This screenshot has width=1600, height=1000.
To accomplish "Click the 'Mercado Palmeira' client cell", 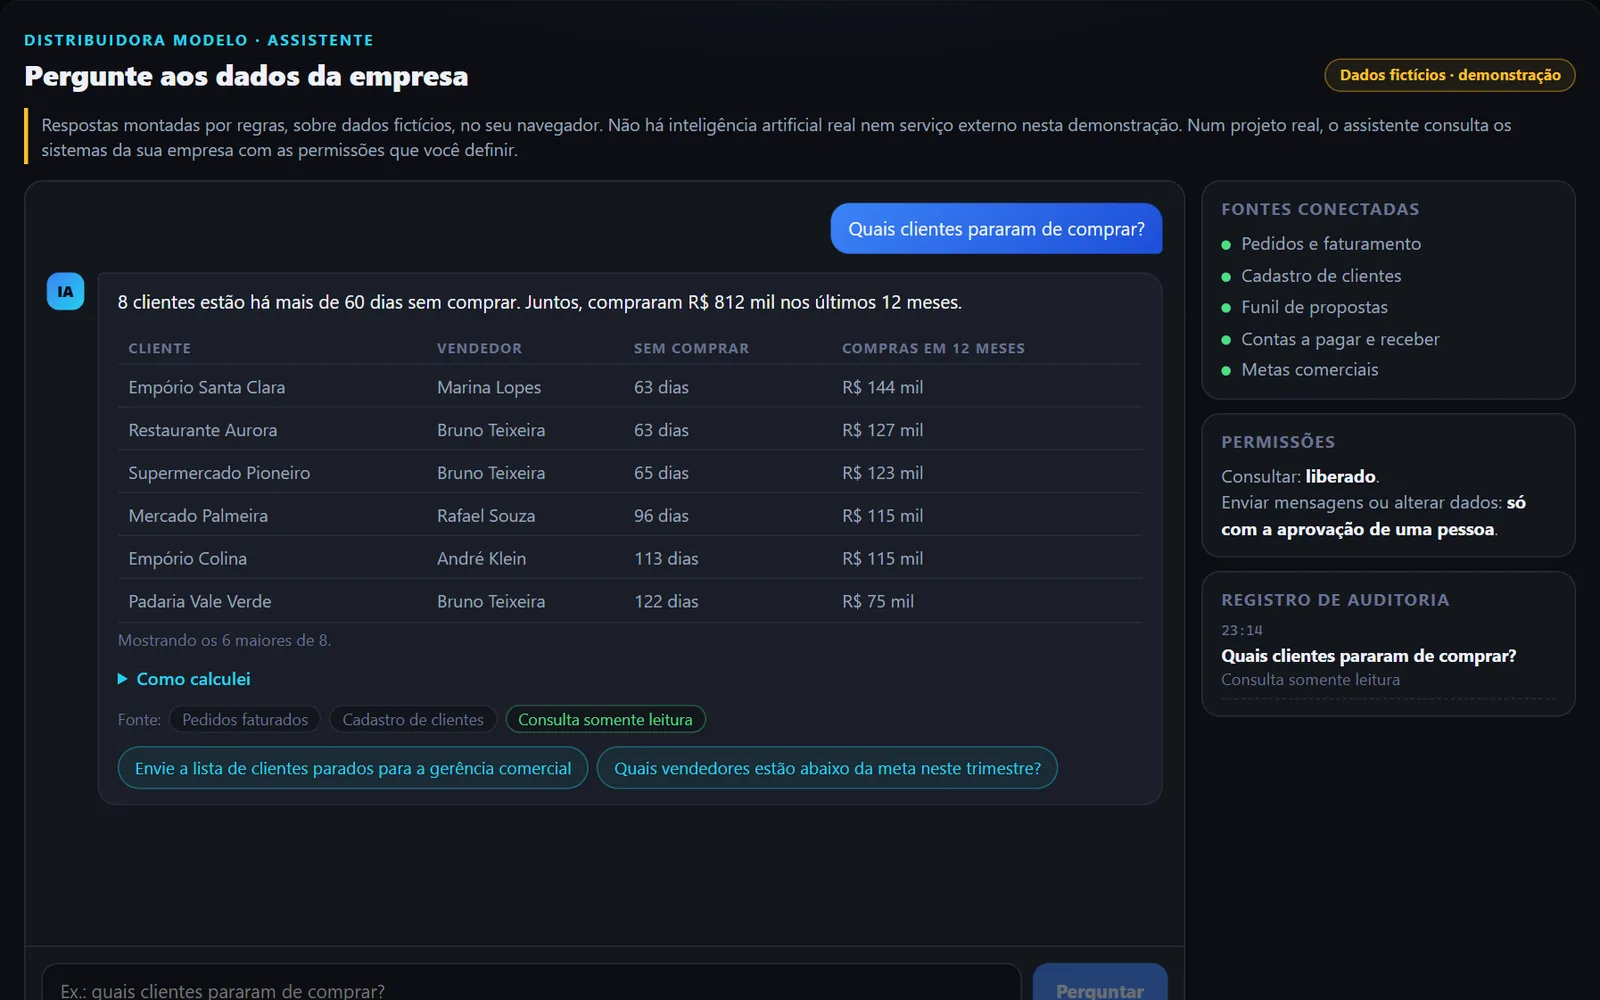I will (198, 516).
